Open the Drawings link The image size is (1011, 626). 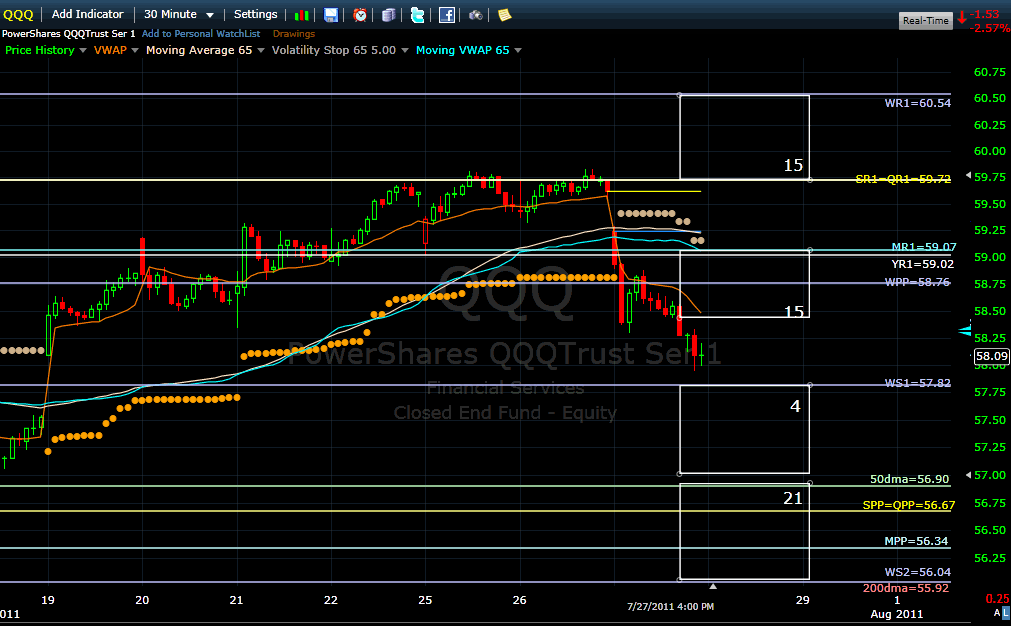point(294,34)
